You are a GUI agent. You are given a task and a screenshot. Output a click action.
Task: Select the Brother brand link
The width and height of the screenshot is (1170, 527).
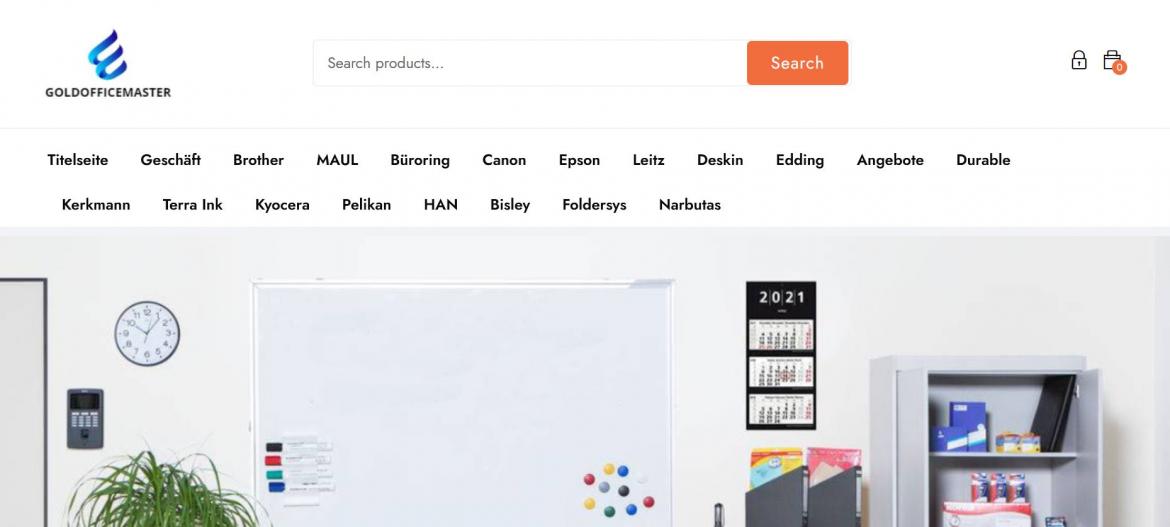click(x=258, y=160)
